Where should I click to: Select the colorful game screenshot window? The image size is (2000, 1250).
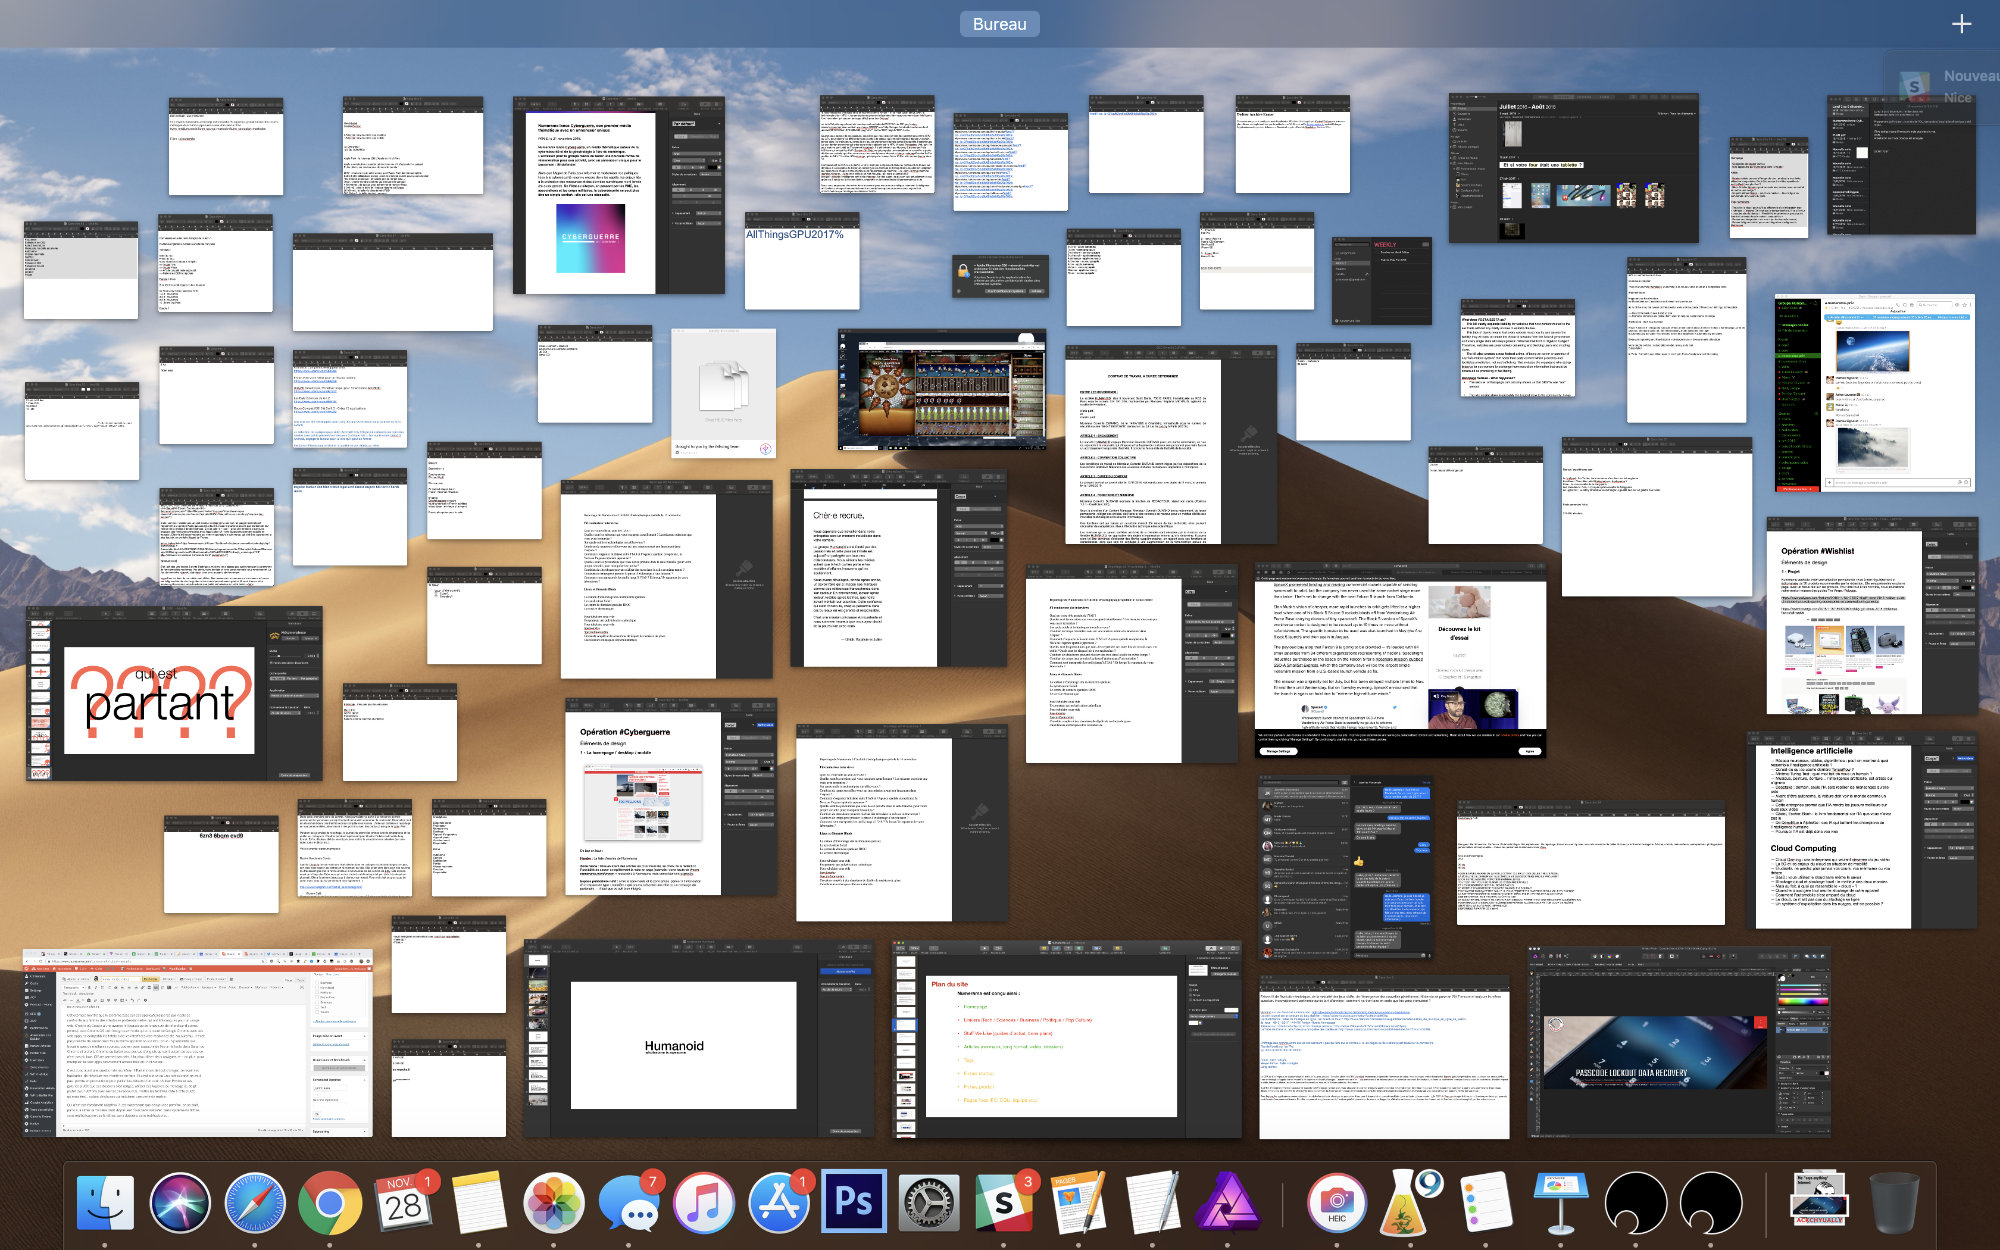pyautogui.click(x=941, y=388)
